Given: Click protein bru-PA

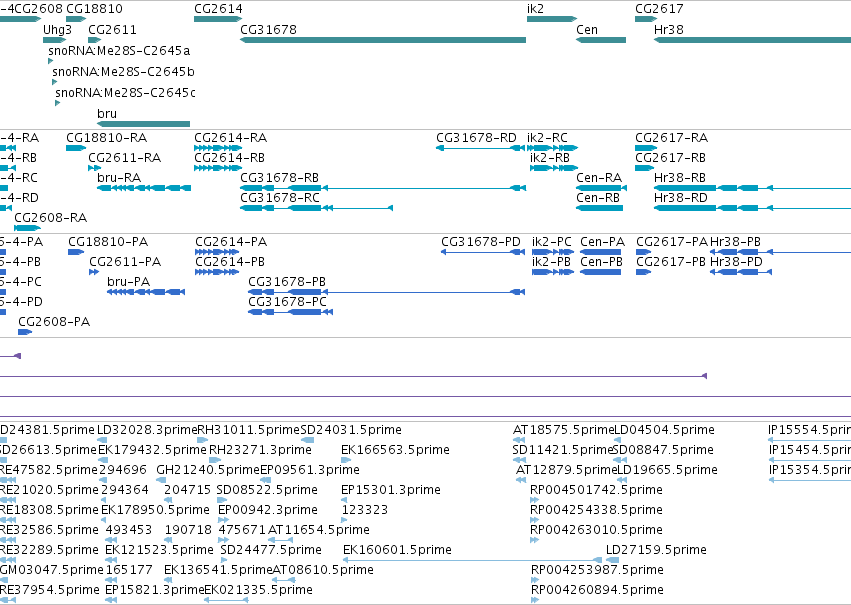Looking at the screenshot, I should [129, 282].
